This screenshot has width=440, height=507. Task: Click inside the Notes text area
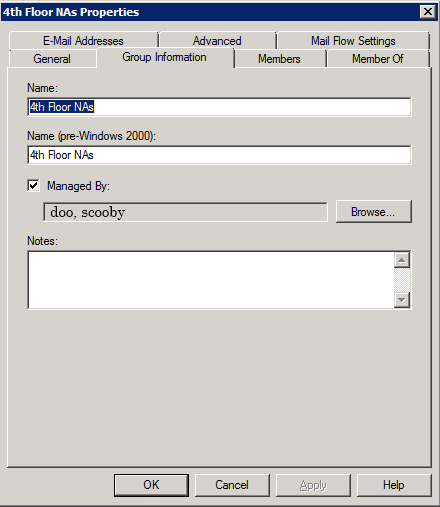pyautogui.click(x=211, y=280)
